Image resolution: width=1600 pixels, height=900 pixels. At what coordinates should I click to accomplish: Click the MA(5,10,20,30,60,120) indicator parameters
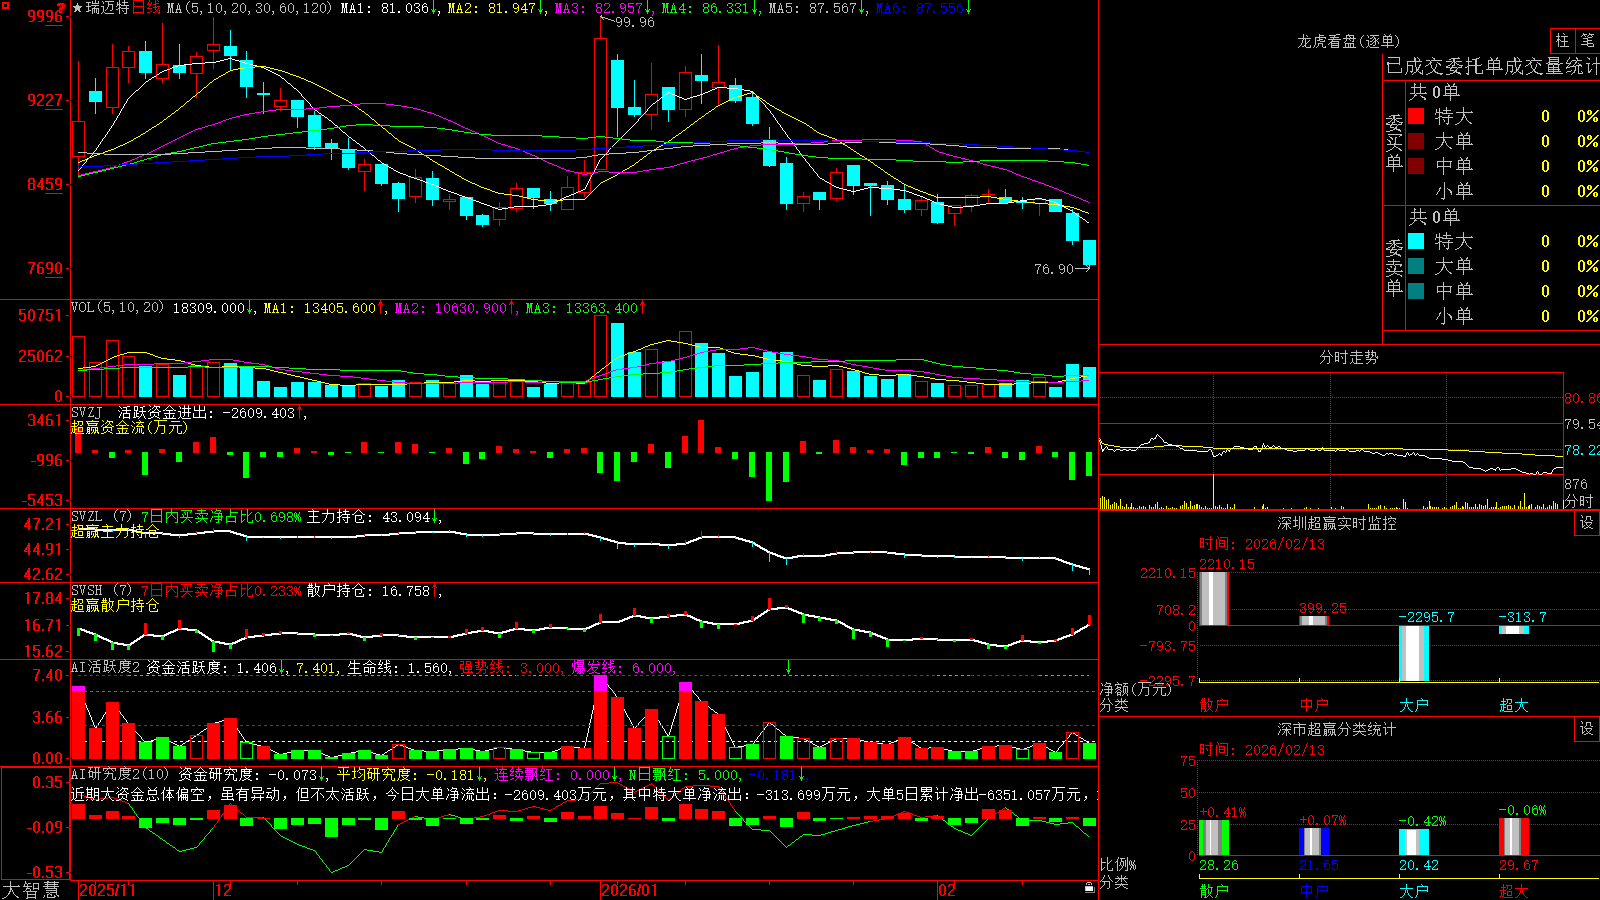click(x=249, y=8)
